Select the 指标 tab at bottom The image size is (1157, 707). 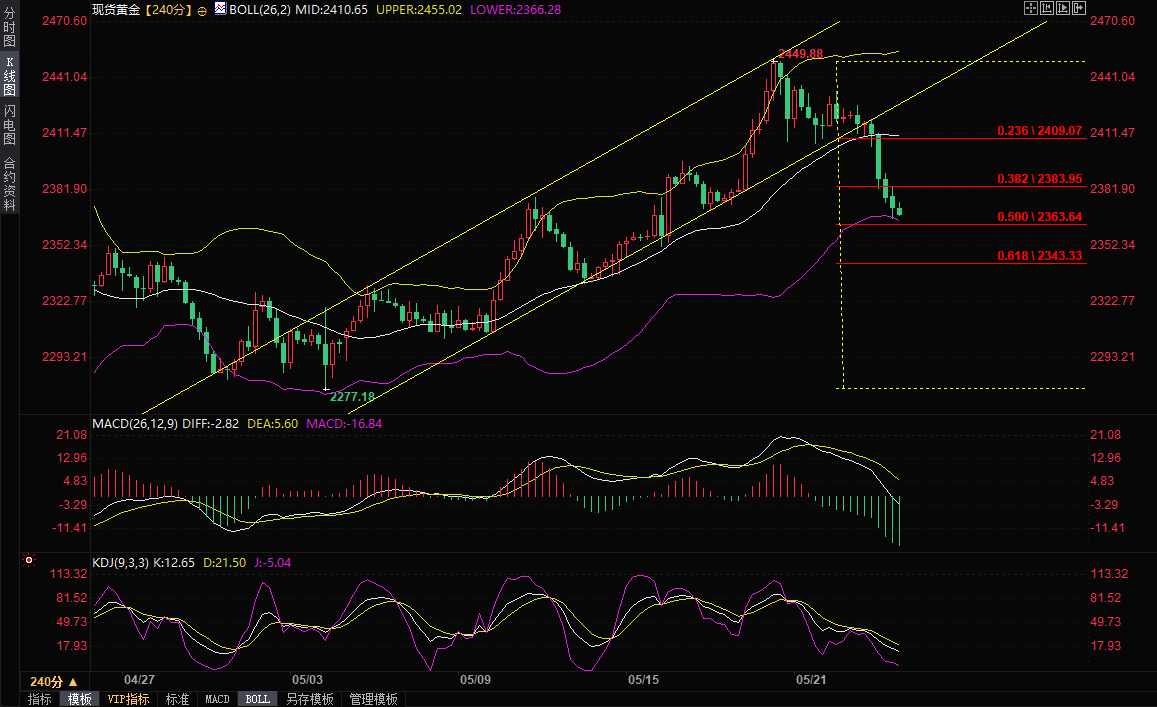[39, 699]
